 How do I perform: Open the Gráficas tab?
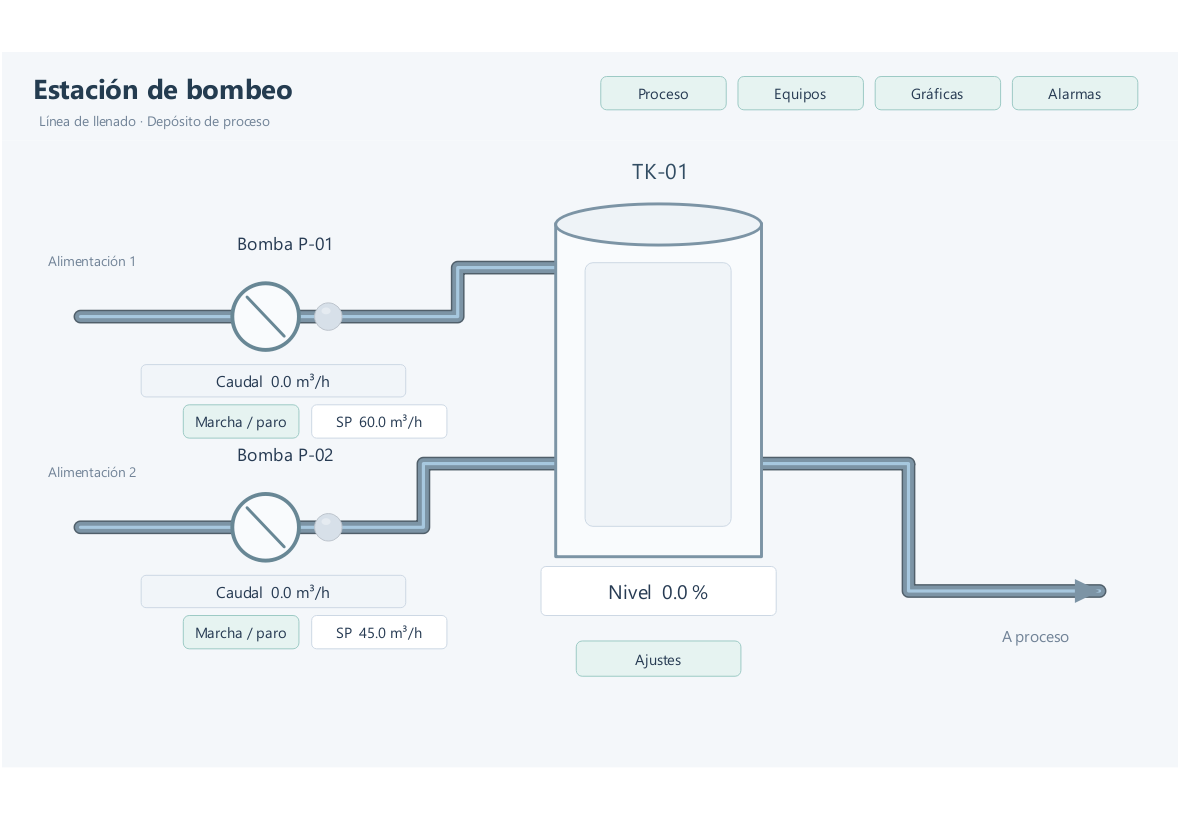(x=937, y=93)
